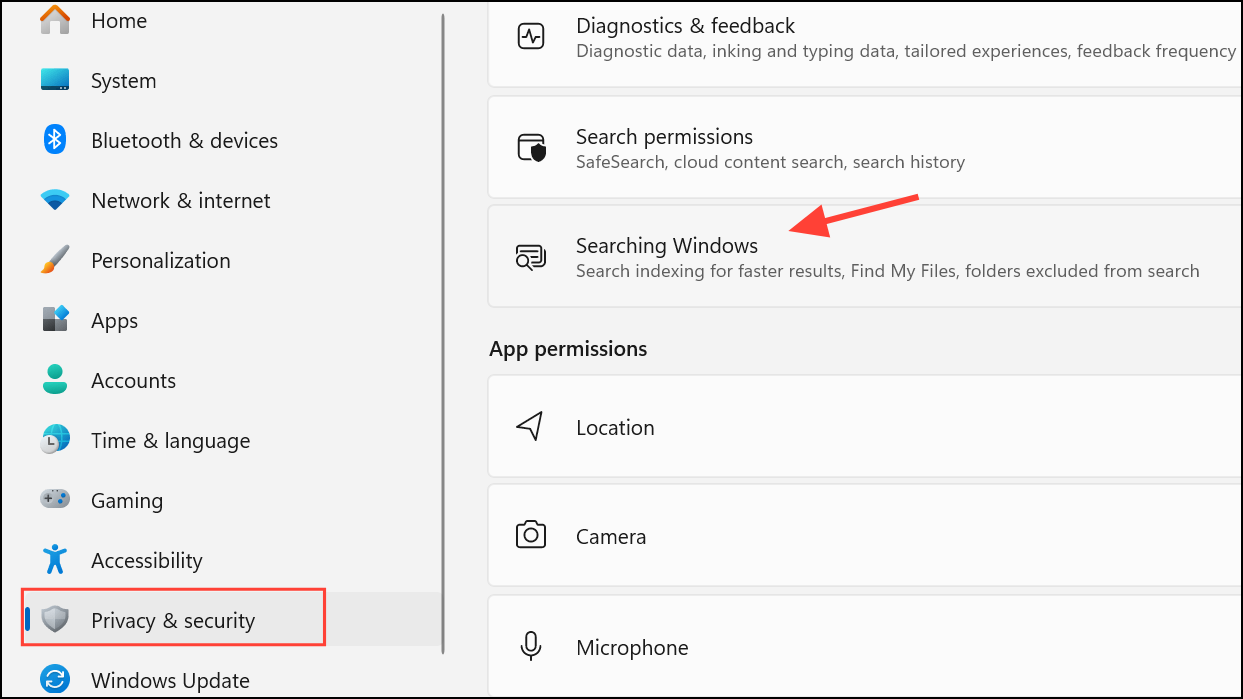The height and width of the screenshot is (699, 1243).
Task: Click Home at the top of the sidebar
Action: coord(119,20)
